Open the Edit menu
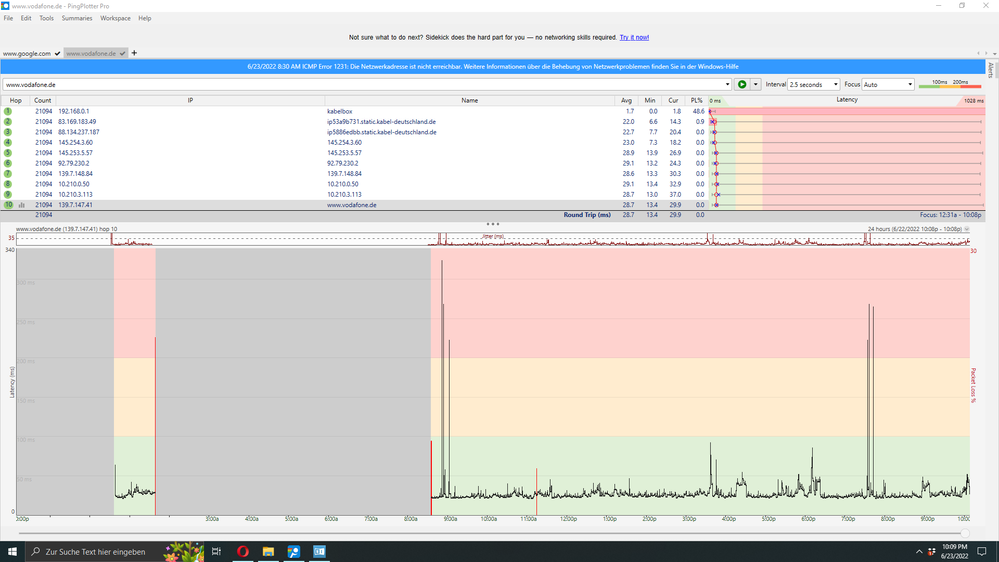This screenshot has height=562, width=999. click(x=26, y=18)
